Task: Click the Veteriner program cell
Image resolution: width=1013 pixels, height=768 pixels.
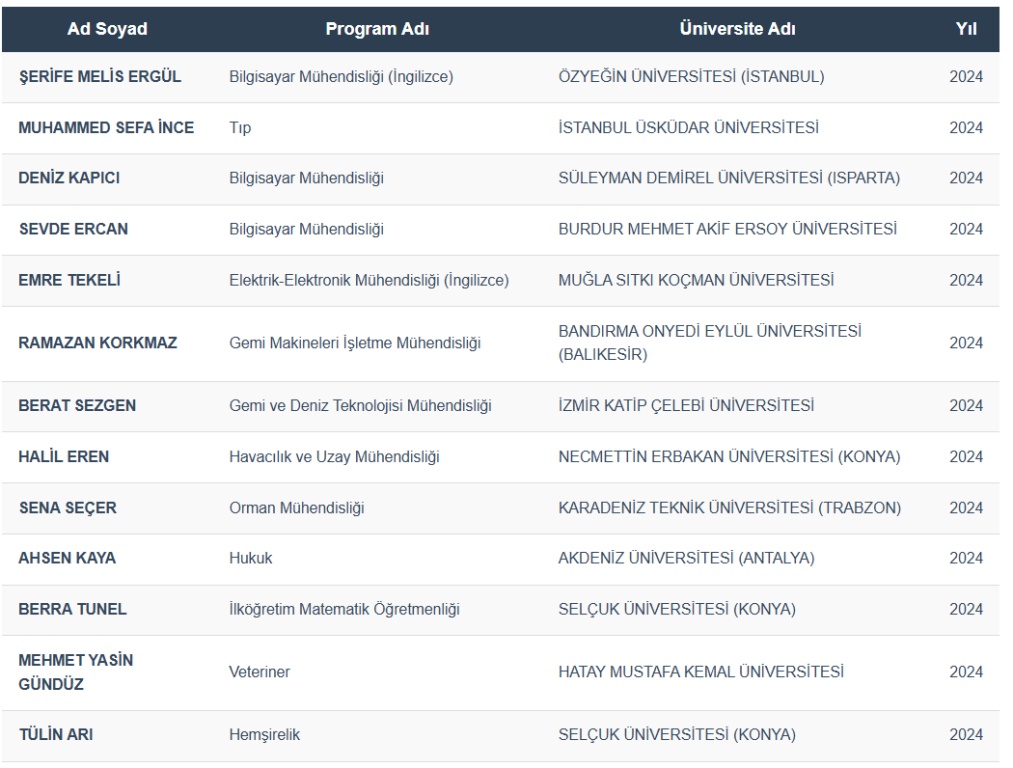Action: (x=259, y=673)
